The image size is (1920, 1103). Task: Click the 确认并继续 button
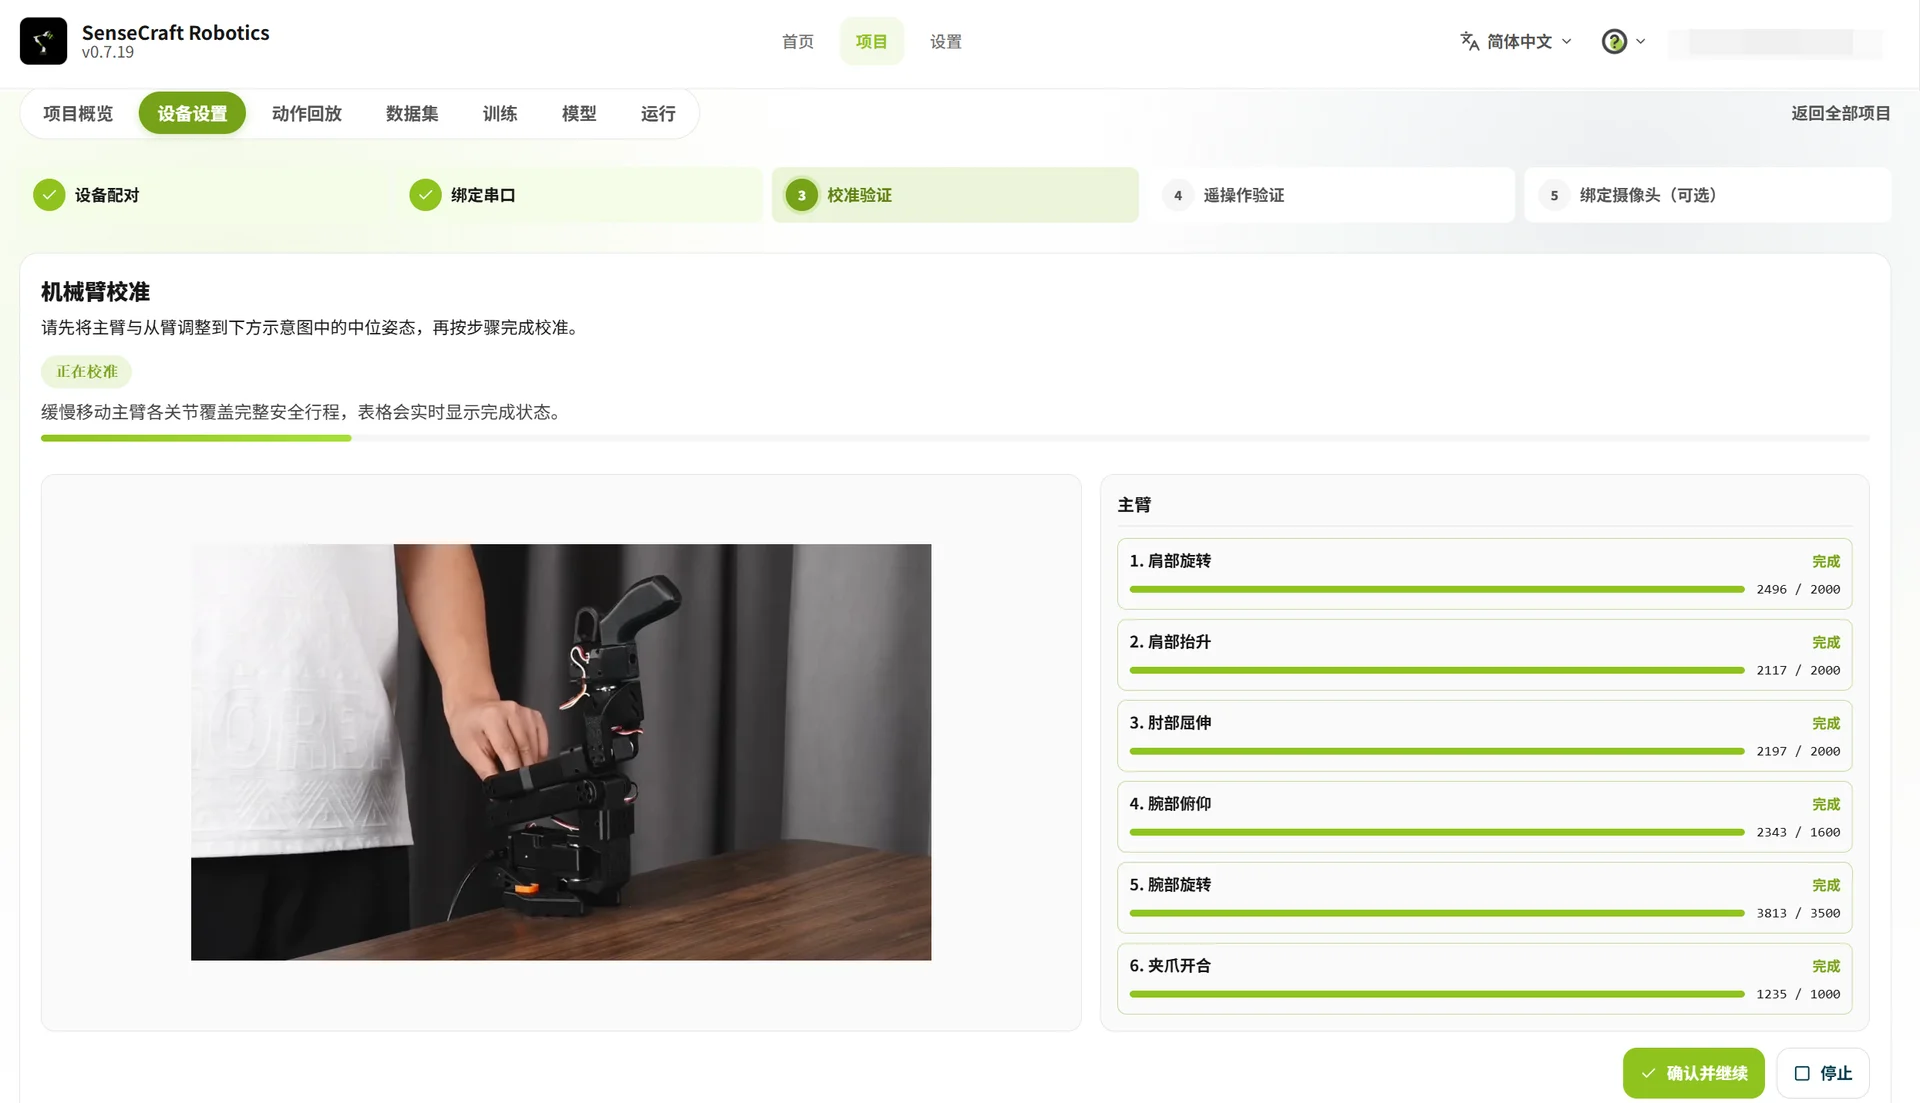coord(1693,1073)
